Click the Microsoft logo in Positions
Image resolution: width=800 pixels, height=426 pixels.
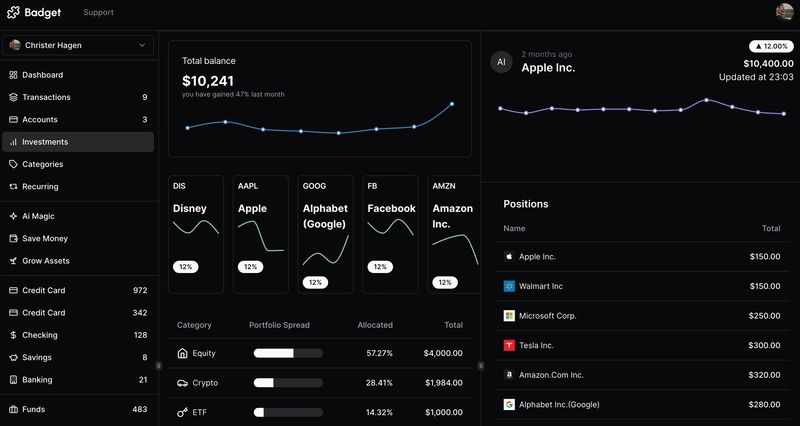[509, 316]
